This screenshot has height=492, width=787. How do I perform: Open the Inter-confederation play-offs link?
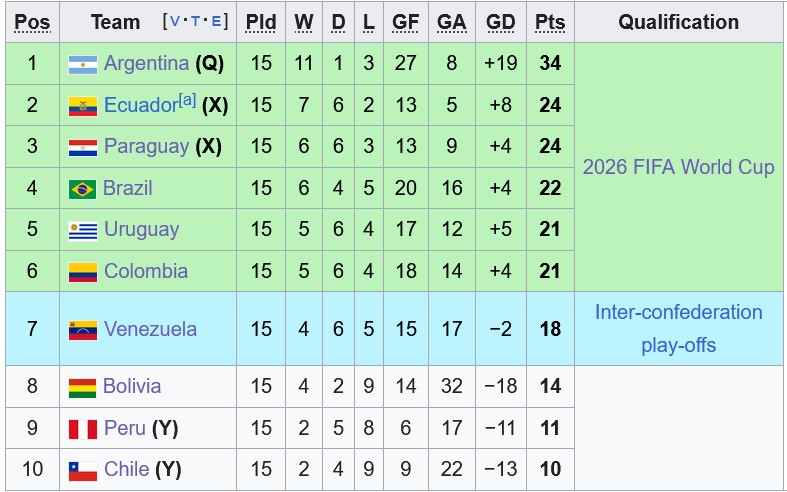point(678,329)
